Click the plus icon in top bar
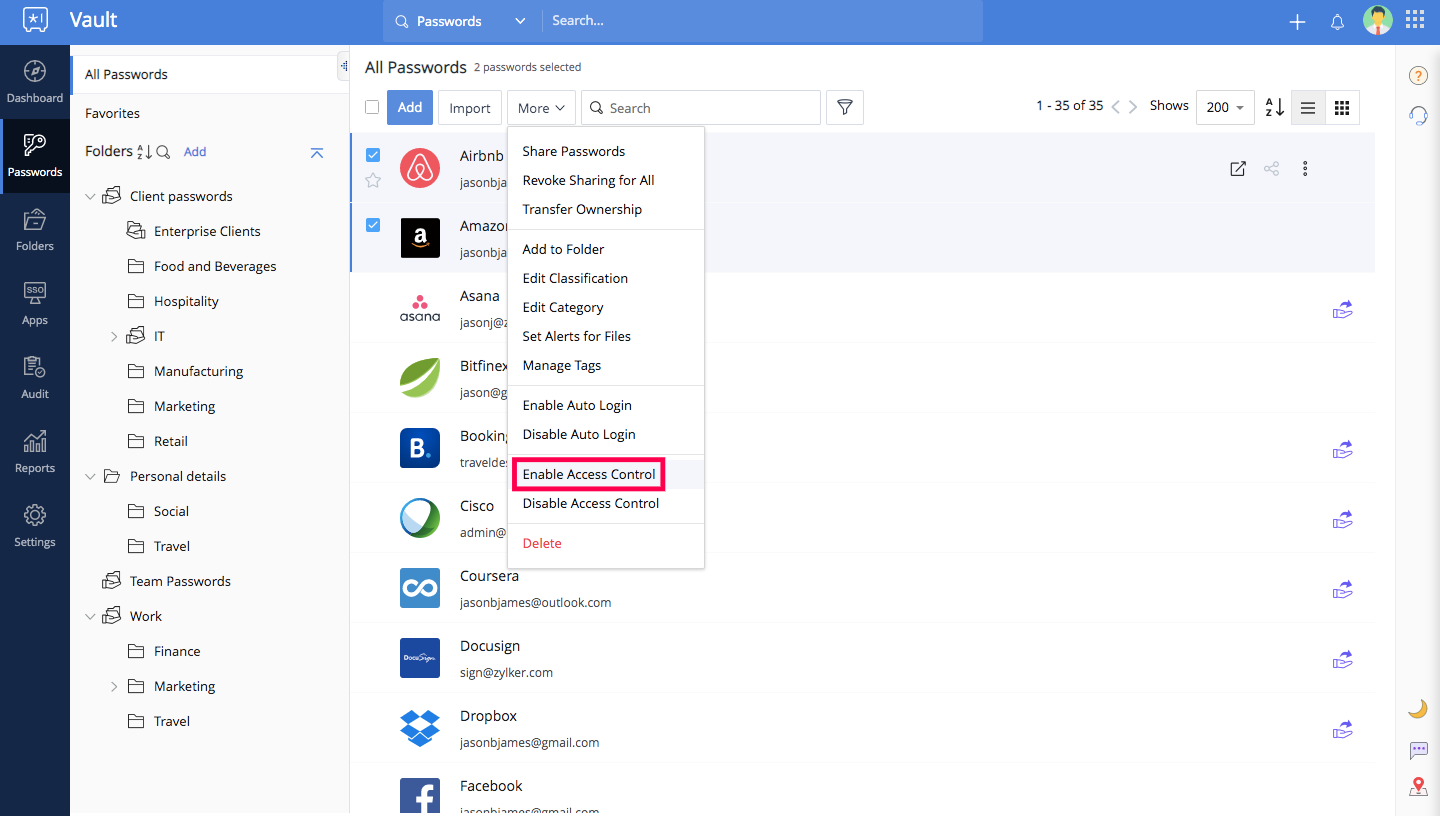 click(x=1297, y=22)
